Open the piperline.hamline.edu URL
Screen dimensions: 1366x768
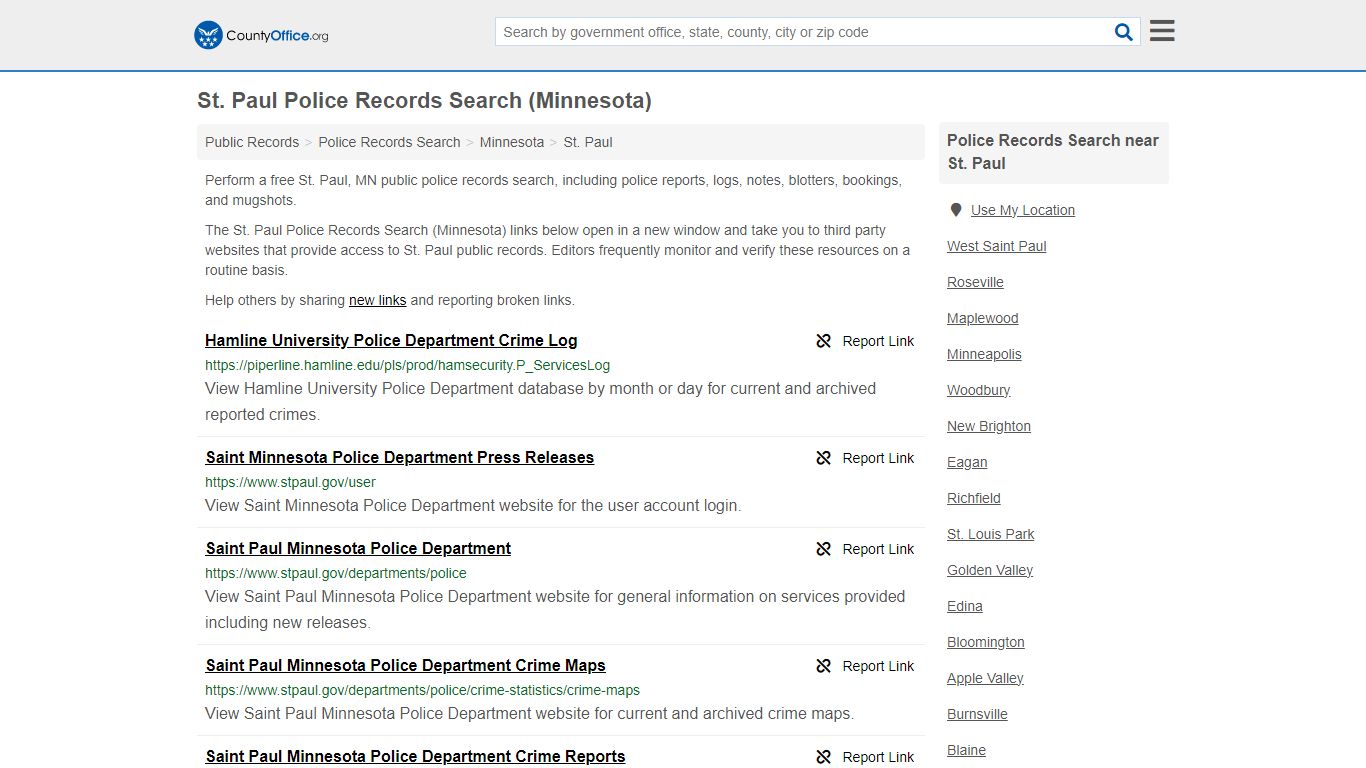[407, 365]
